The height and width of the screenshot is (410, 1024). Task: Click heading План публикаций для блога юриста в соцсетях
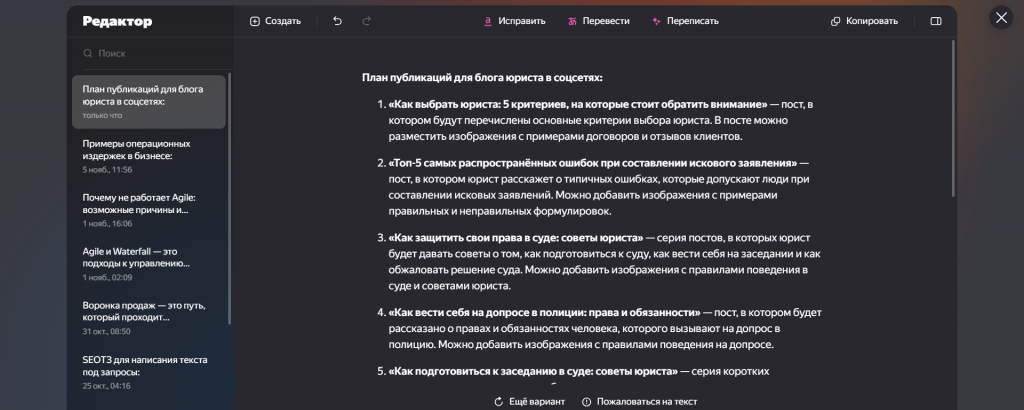482,78
